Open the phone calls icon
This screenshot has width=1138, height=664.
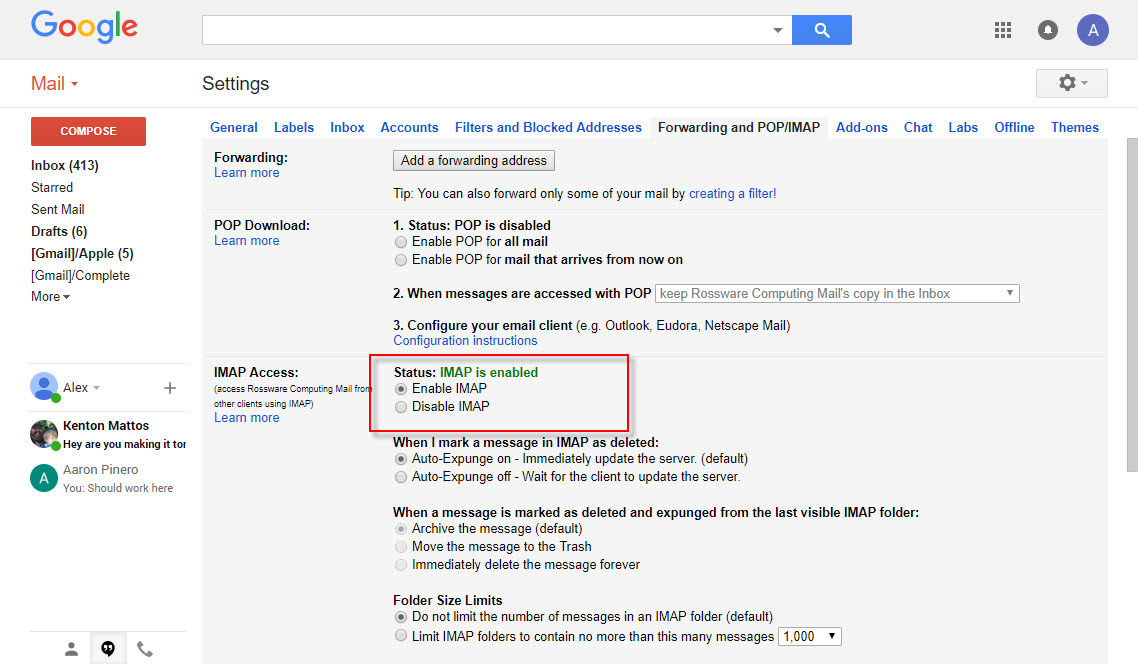click(x=145, y=648)
